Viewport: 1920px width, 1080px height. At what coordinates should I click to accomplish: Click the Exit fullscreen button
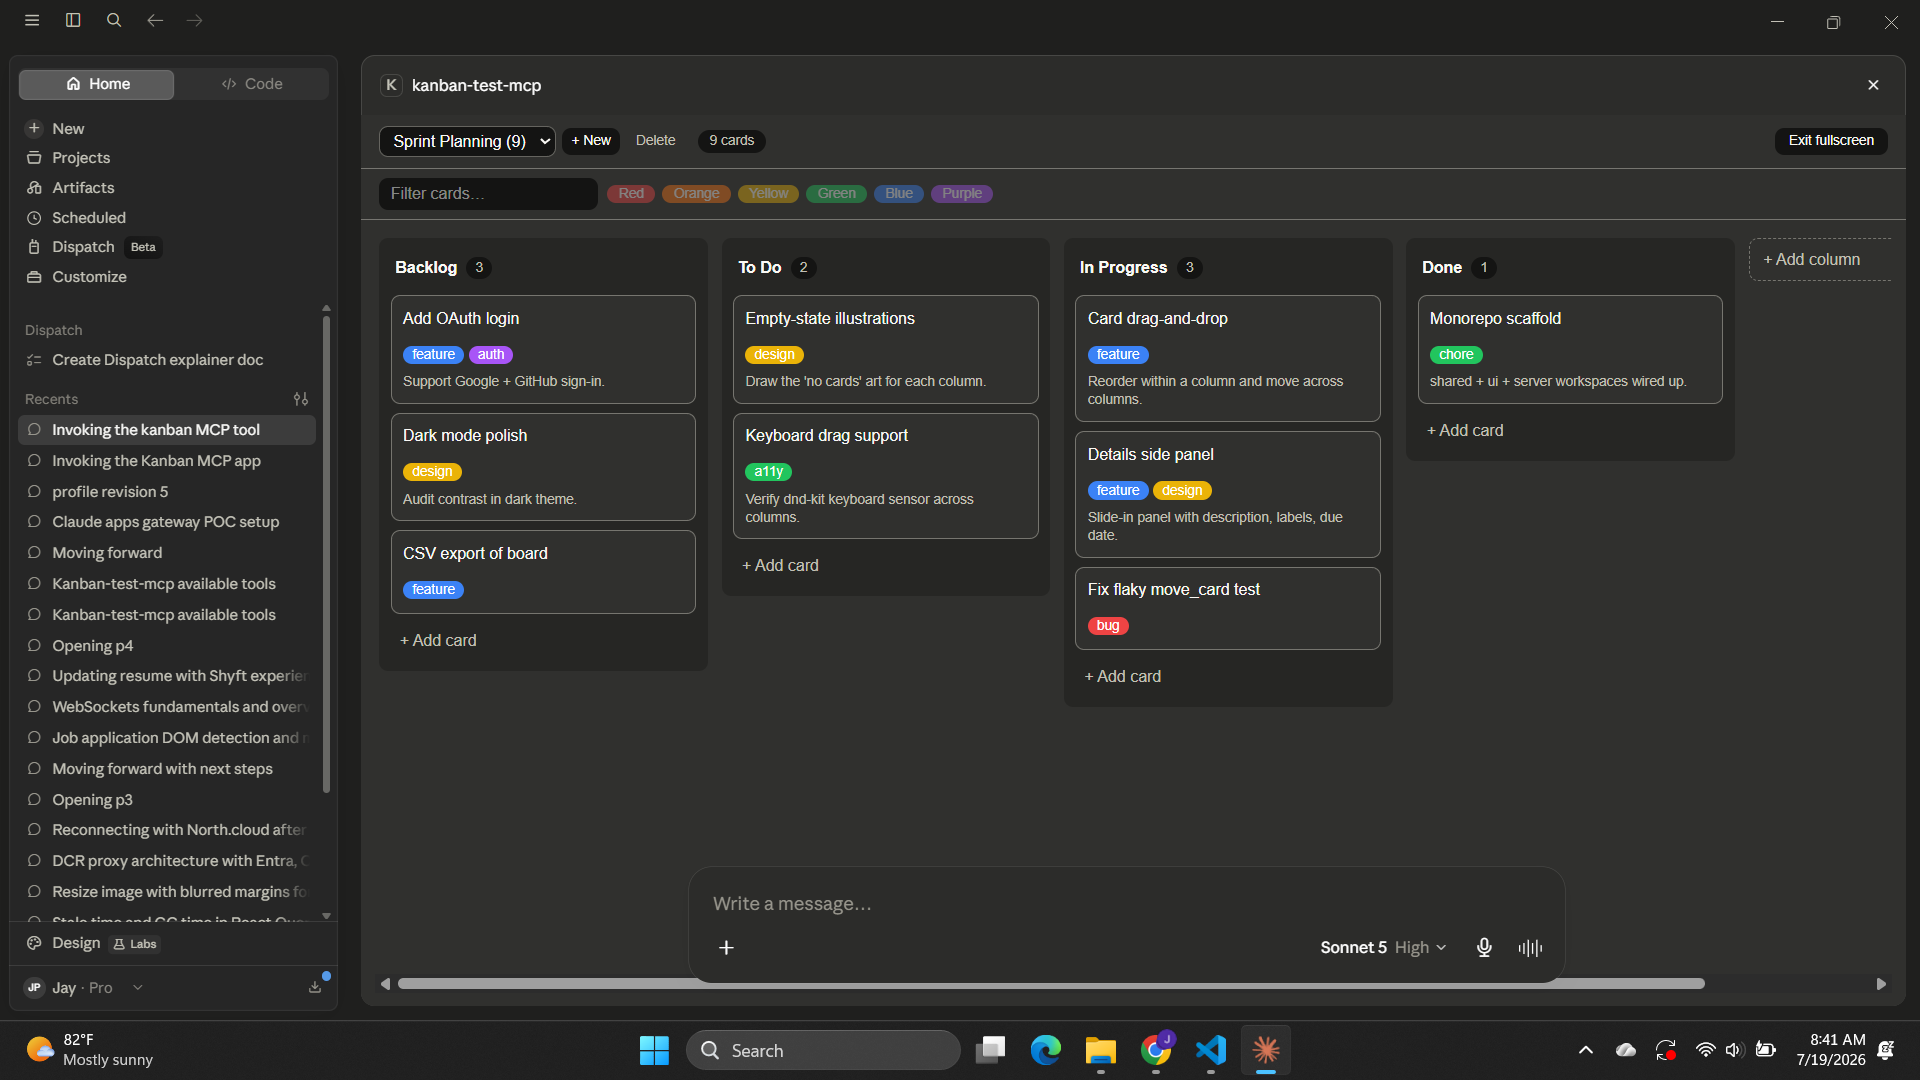tap(1831, 141)
